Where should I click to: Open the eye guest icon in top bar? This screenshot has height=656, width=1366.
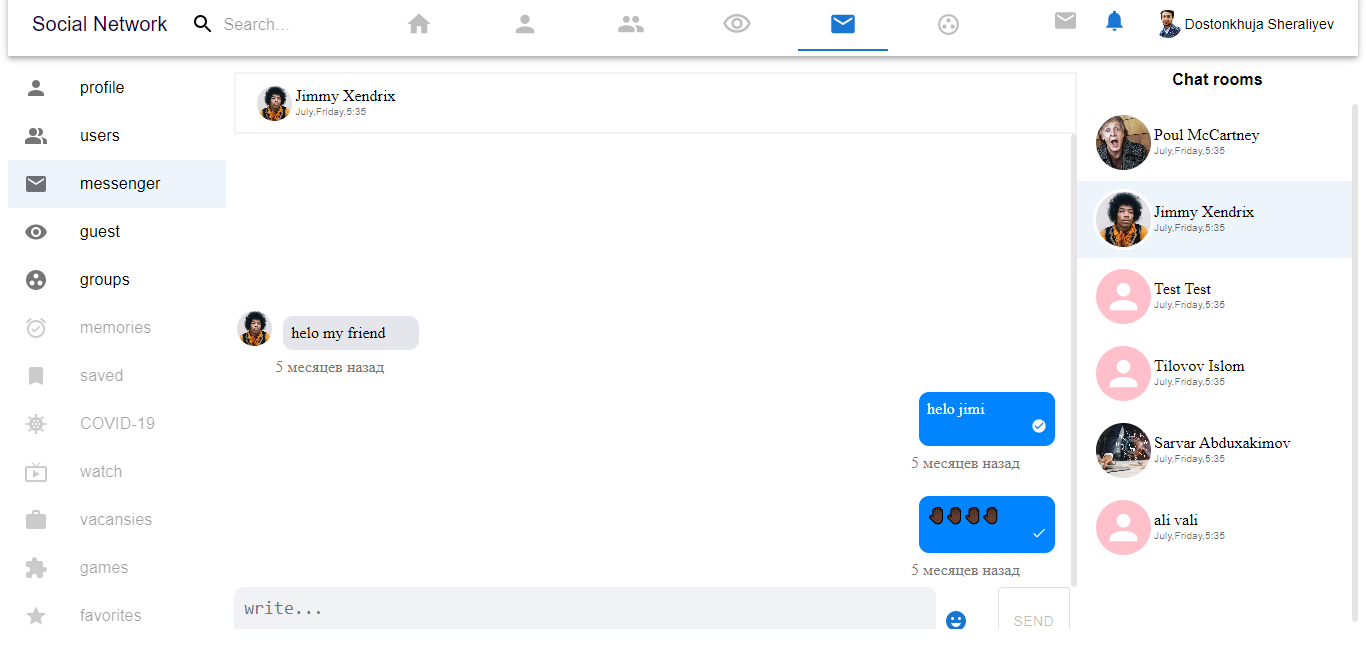click(x=737, y=24)
